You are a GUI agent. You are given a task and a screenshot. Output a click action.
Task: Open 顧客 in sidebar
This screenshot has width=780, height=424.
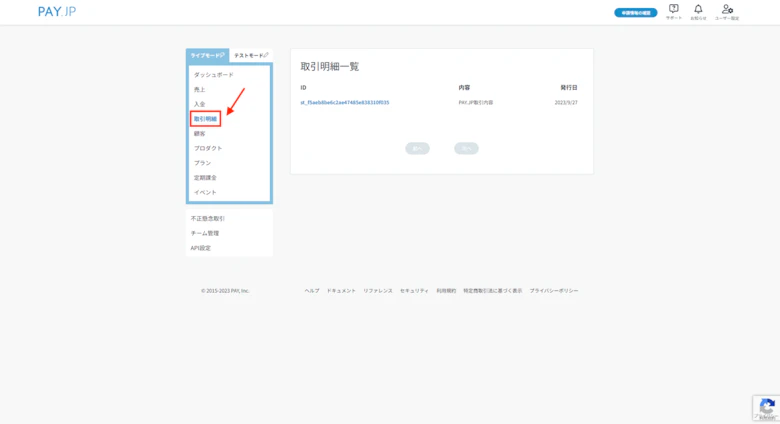(x=199, y=133)
